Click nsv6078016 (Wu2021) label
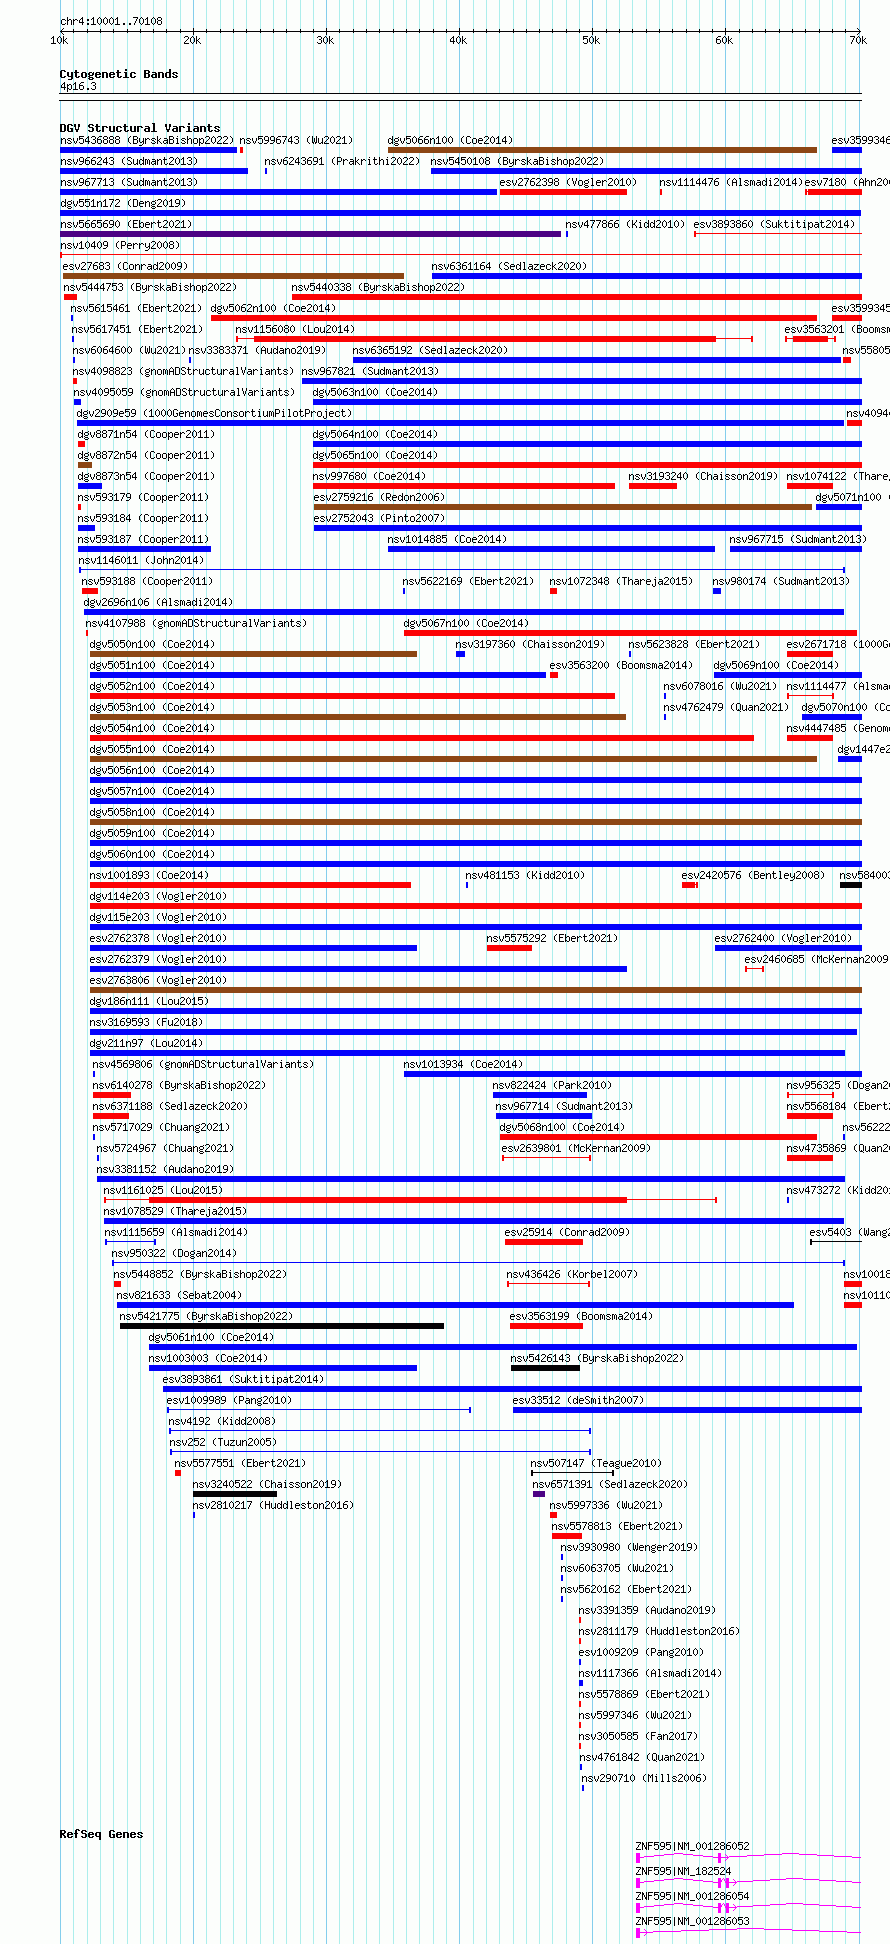Screen dimensions: 890x1944 [720, 686]
